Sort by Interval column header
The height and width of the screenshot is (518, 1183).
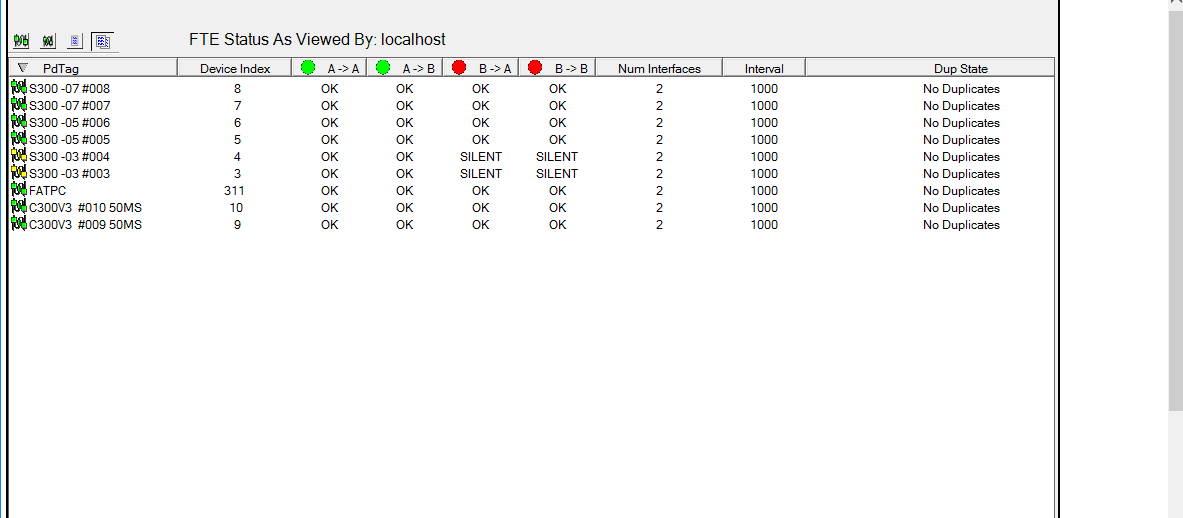pos(764,68)
